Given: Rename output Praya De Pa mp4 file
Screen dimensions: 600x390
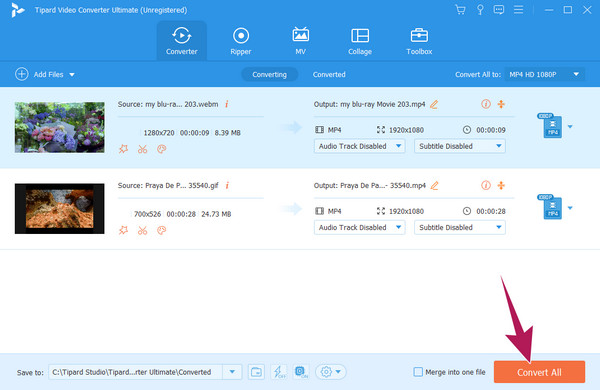Looking at the screenshot, I should point(434,185).
